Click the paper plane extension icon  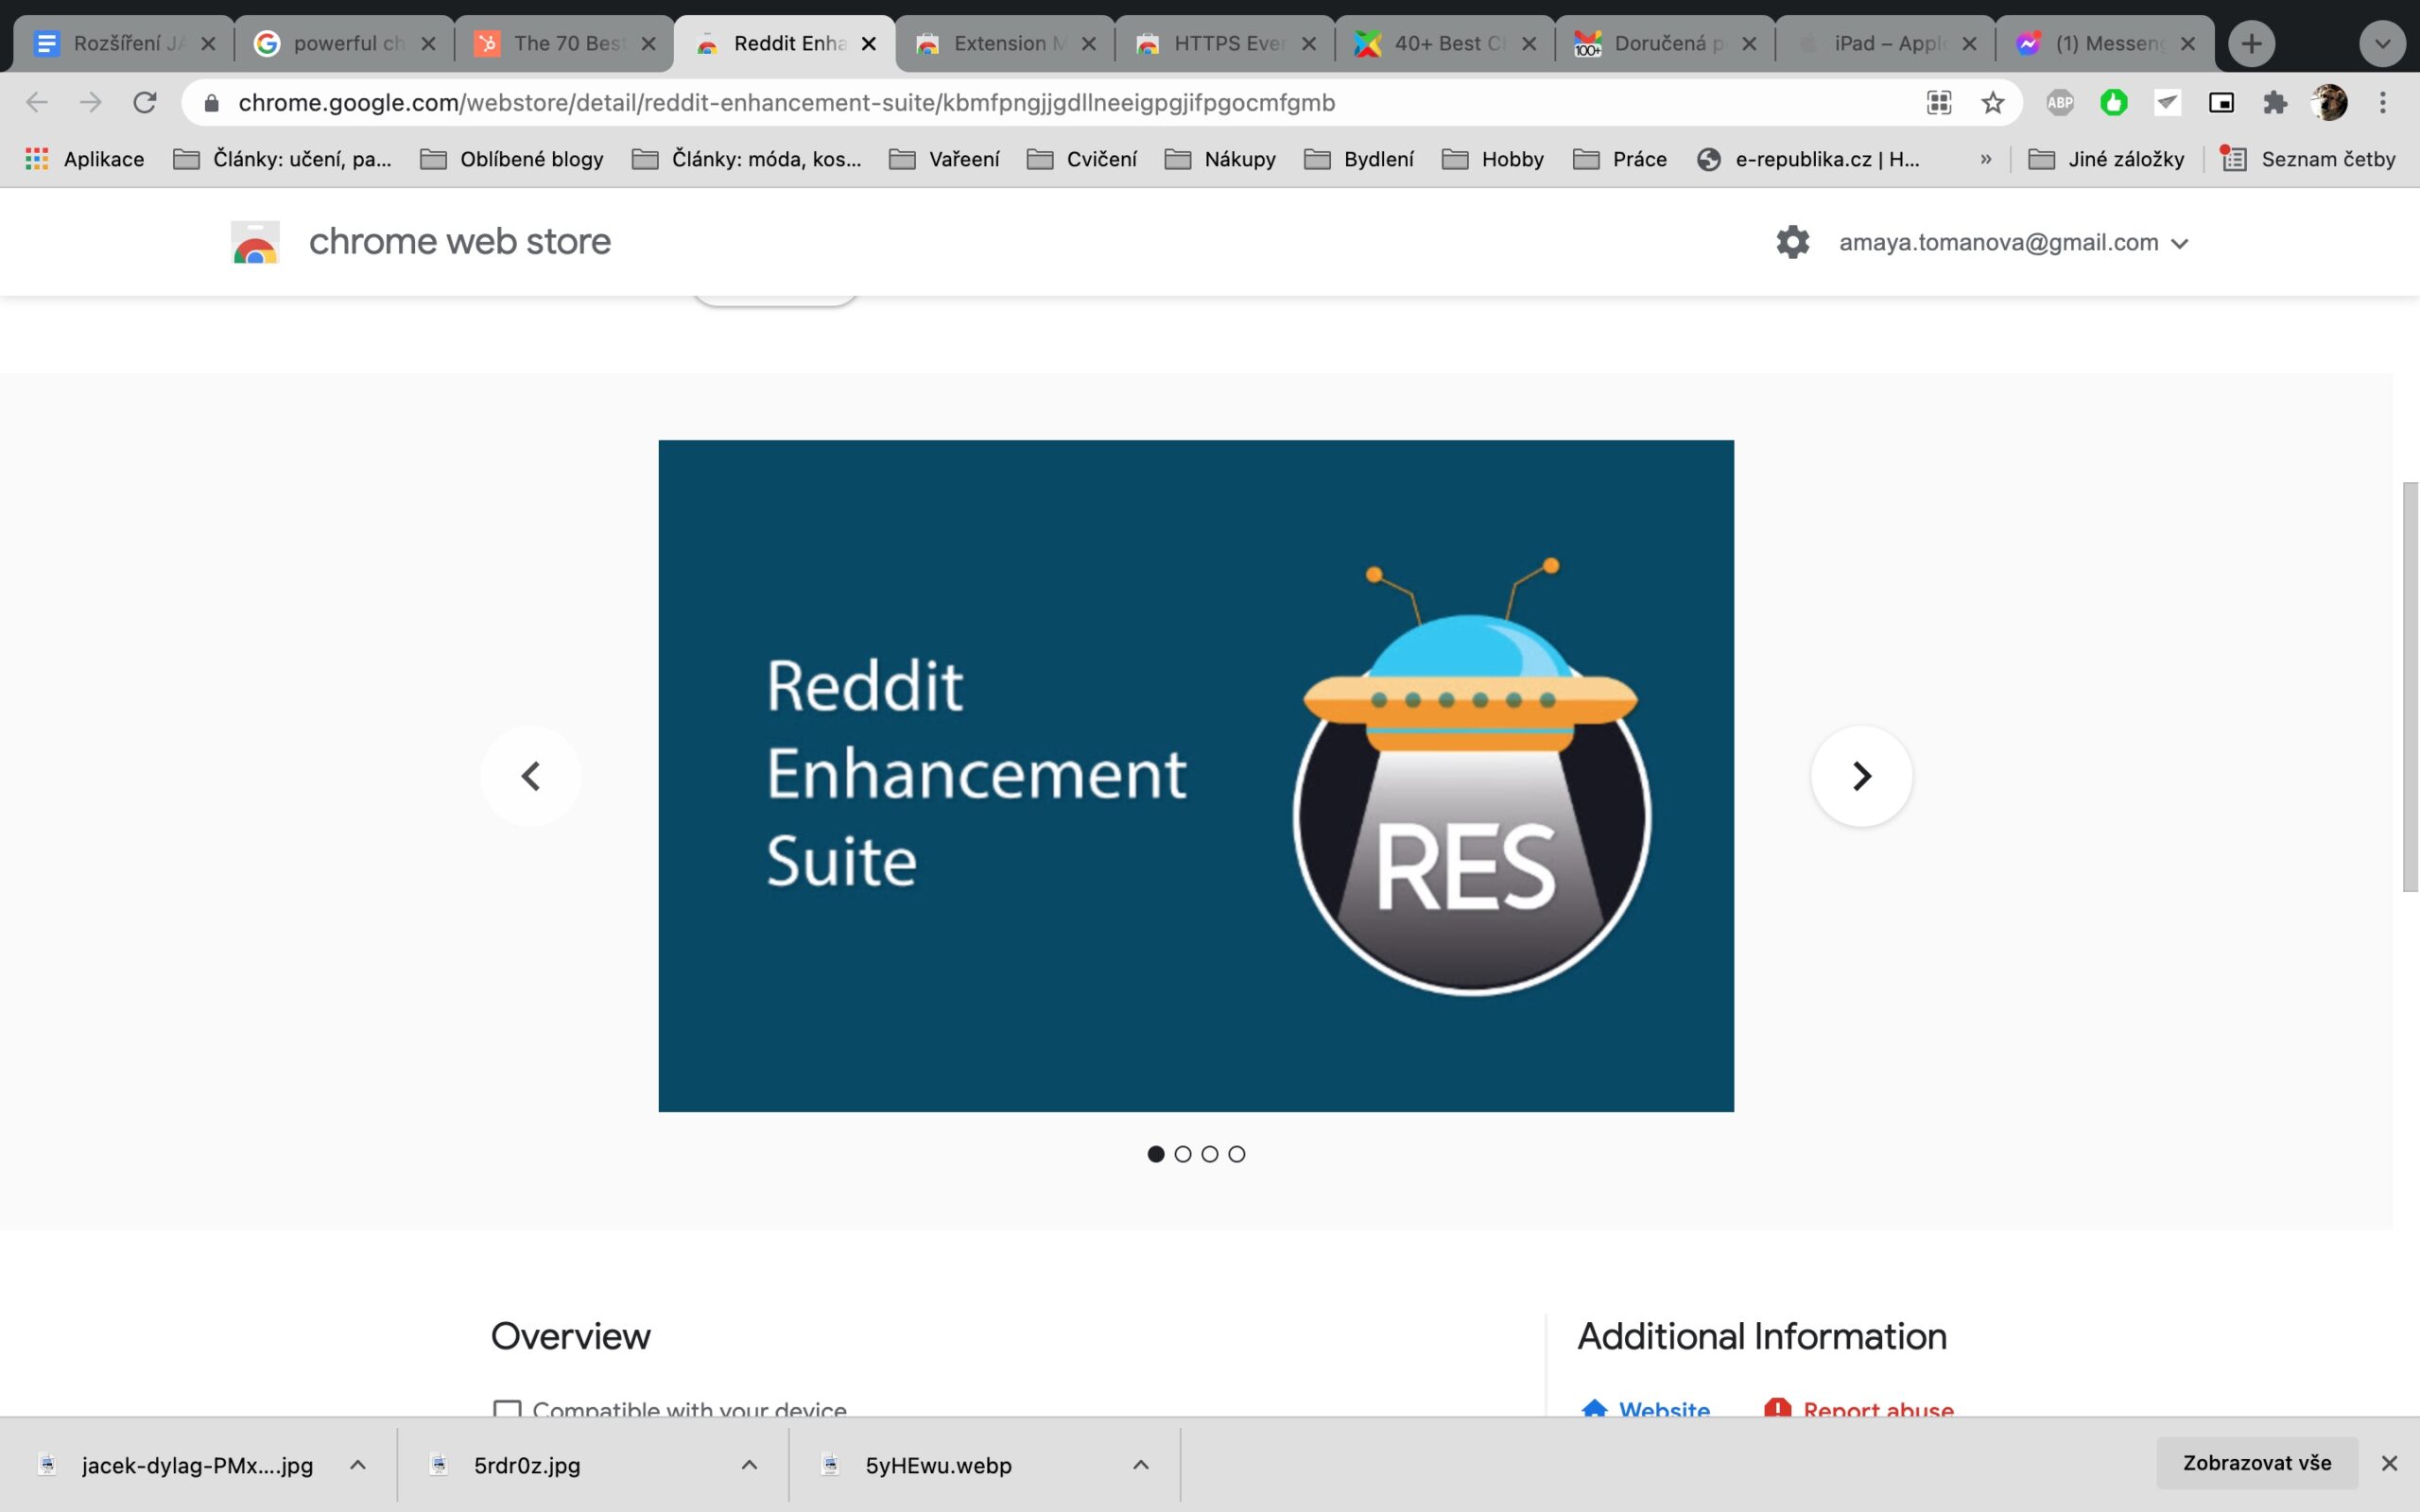point(2168,102)
